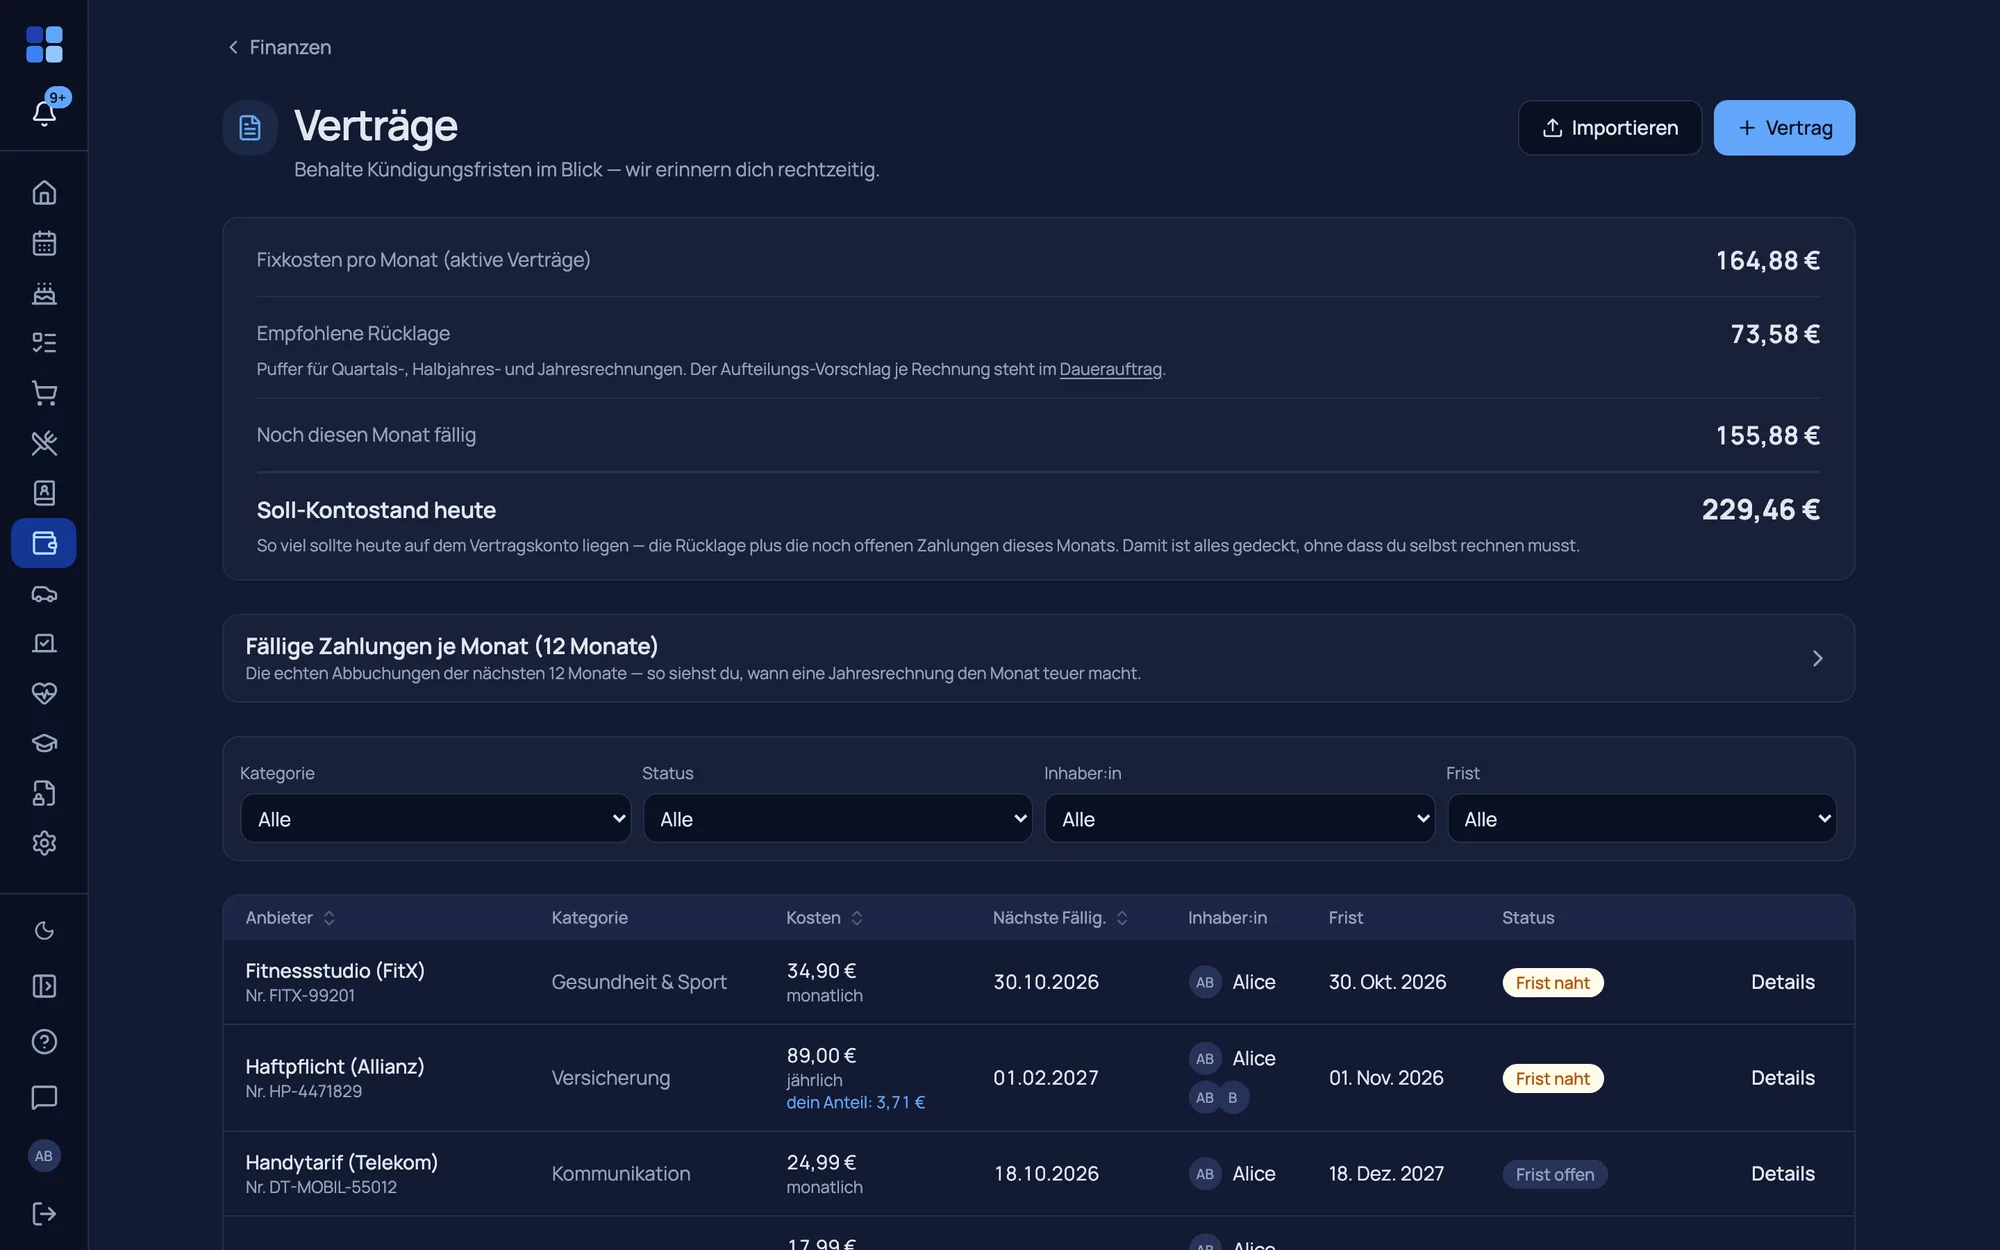2000x1250 pixels.
Task: Open the feedback chat bubble icon
Action: [44, 1097]
